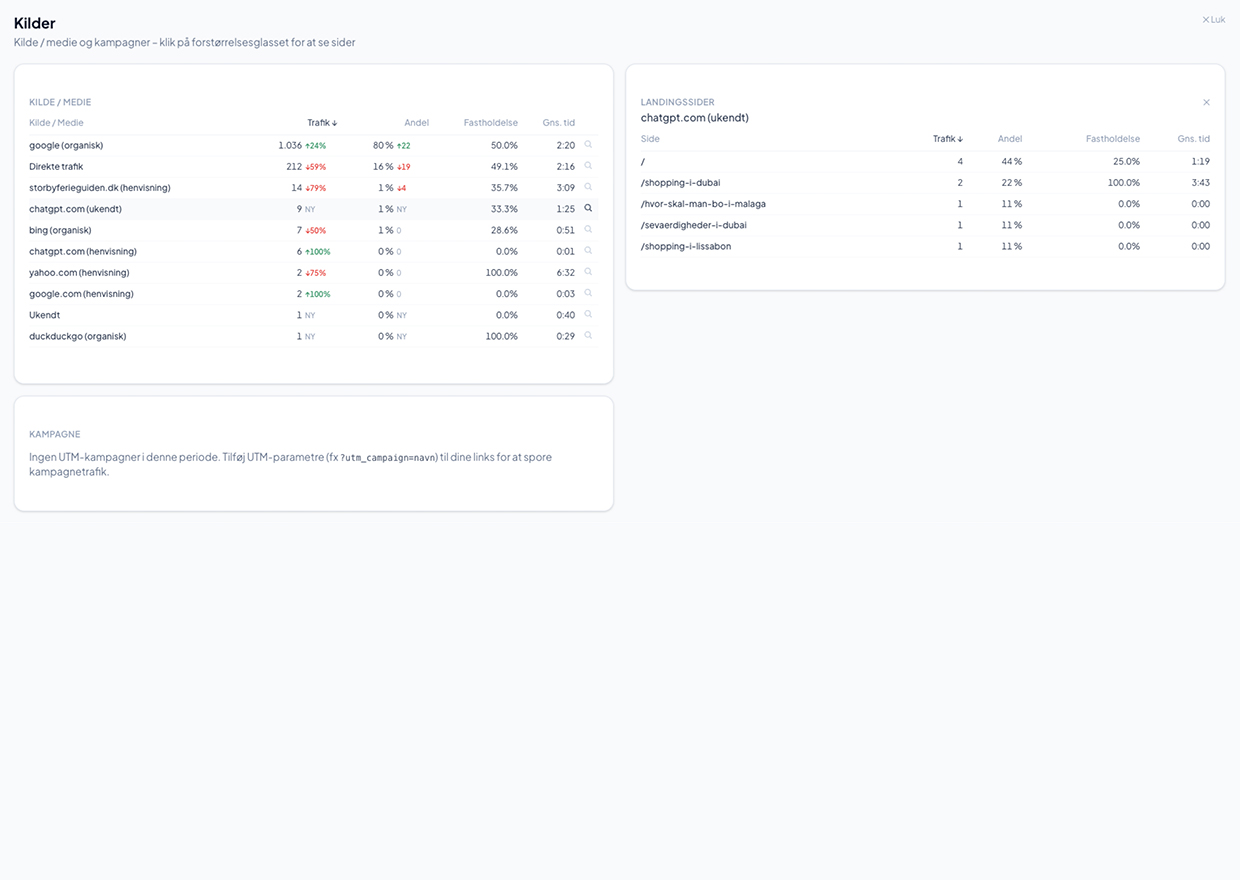Open page details for google (organisk) via magnifier
This screenshot has height=880, width=1240.
[x=588, y=144]
